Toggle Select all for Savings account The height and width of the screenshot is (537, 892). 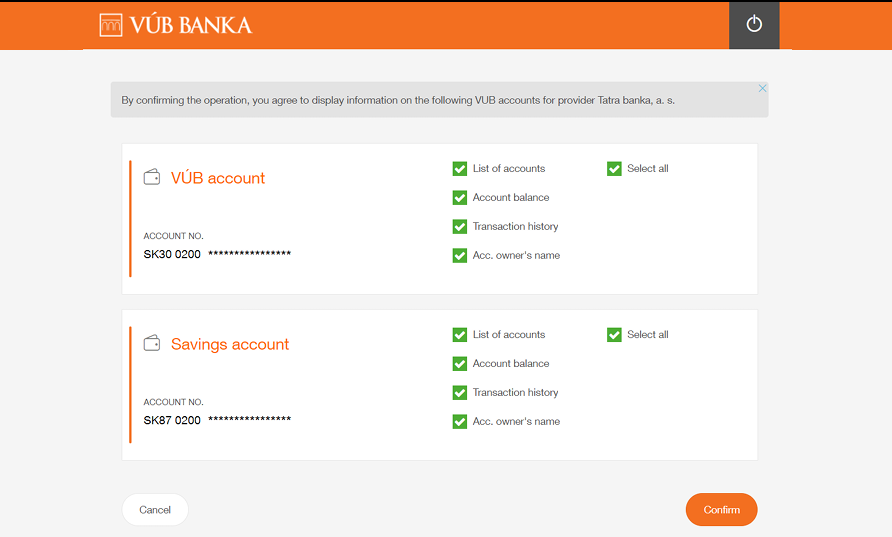(x=614, y=335)
